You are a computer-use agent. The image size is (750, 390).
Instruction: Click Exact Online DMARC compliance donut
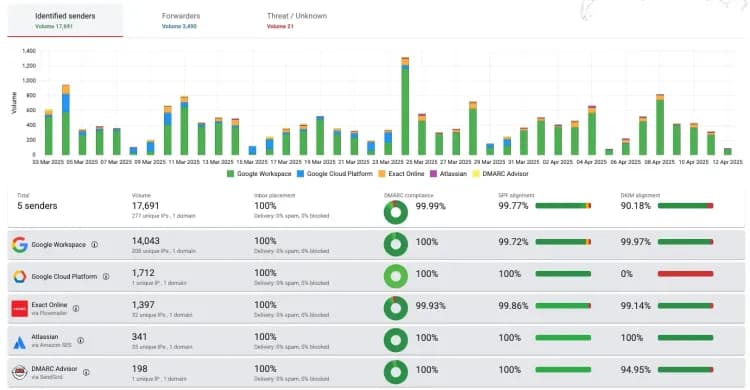coord(396,308)
